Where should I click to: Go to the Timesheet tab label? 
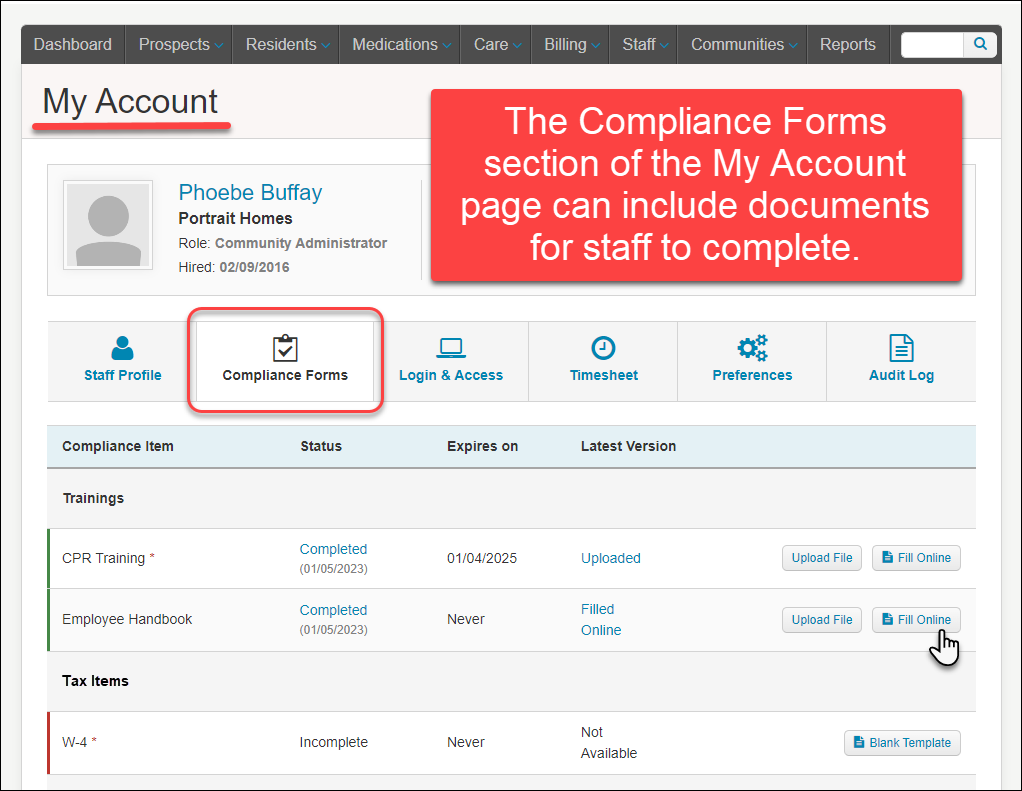(604, 375)
